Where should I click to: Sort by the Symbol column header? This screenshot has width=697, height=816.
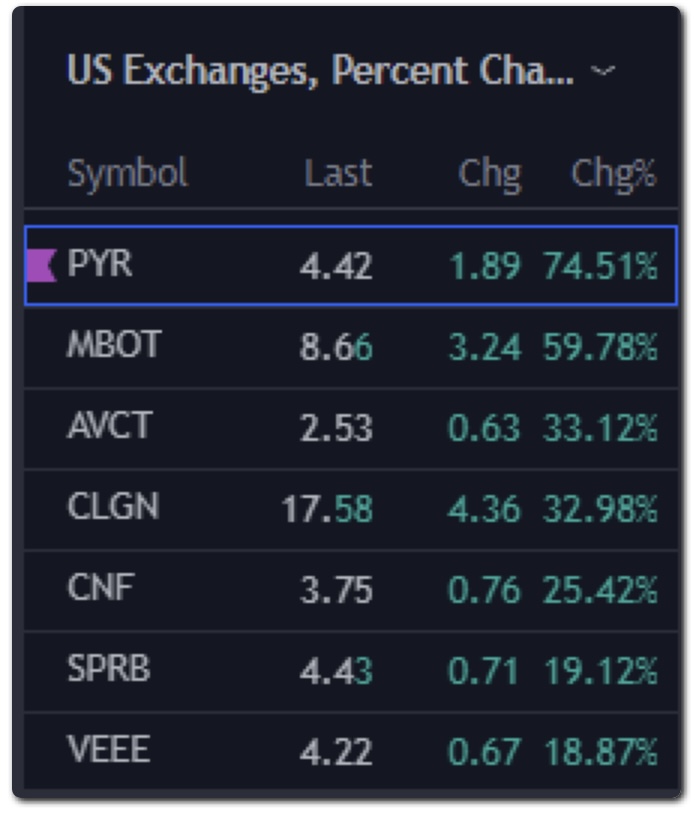coord(127,174)
